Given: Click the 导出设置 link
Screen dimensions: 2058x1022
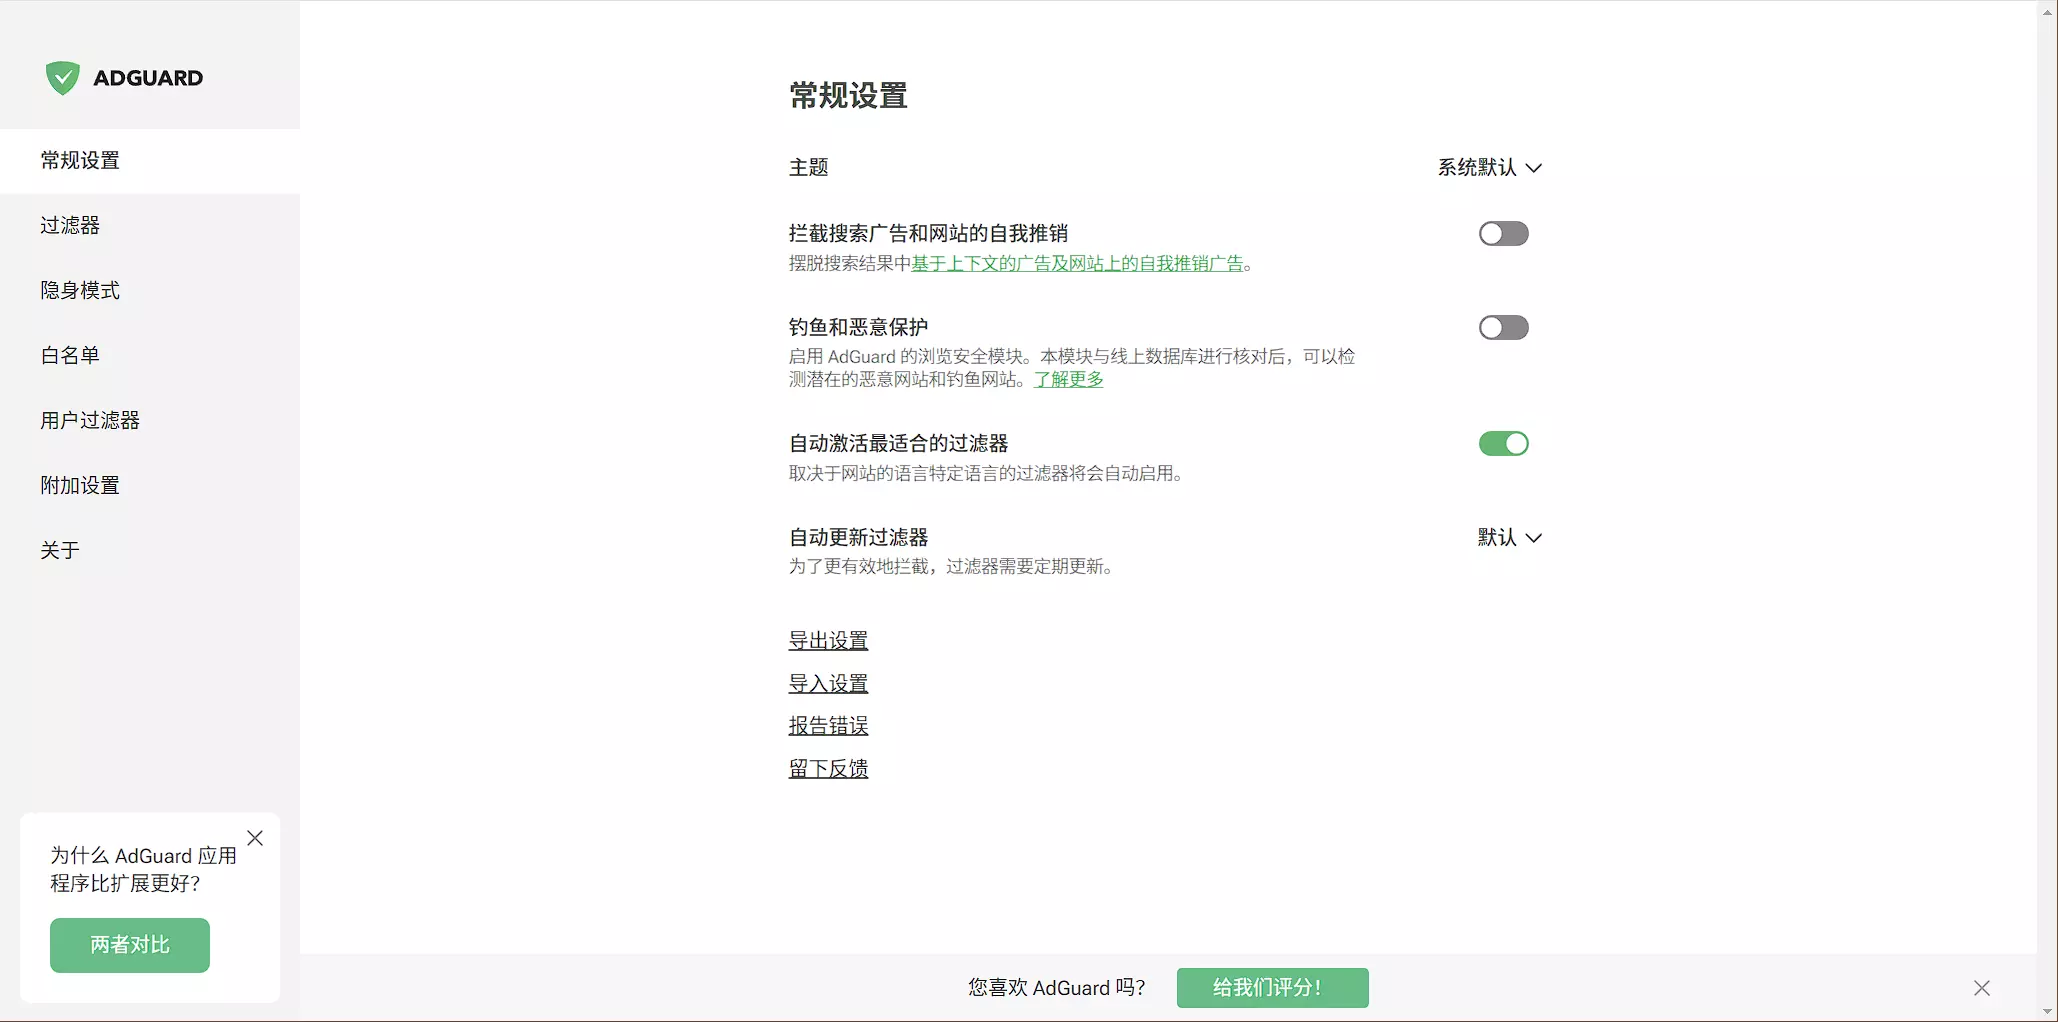Looking at the screenshot, I should pyautogui.click(x=828, y=641).
